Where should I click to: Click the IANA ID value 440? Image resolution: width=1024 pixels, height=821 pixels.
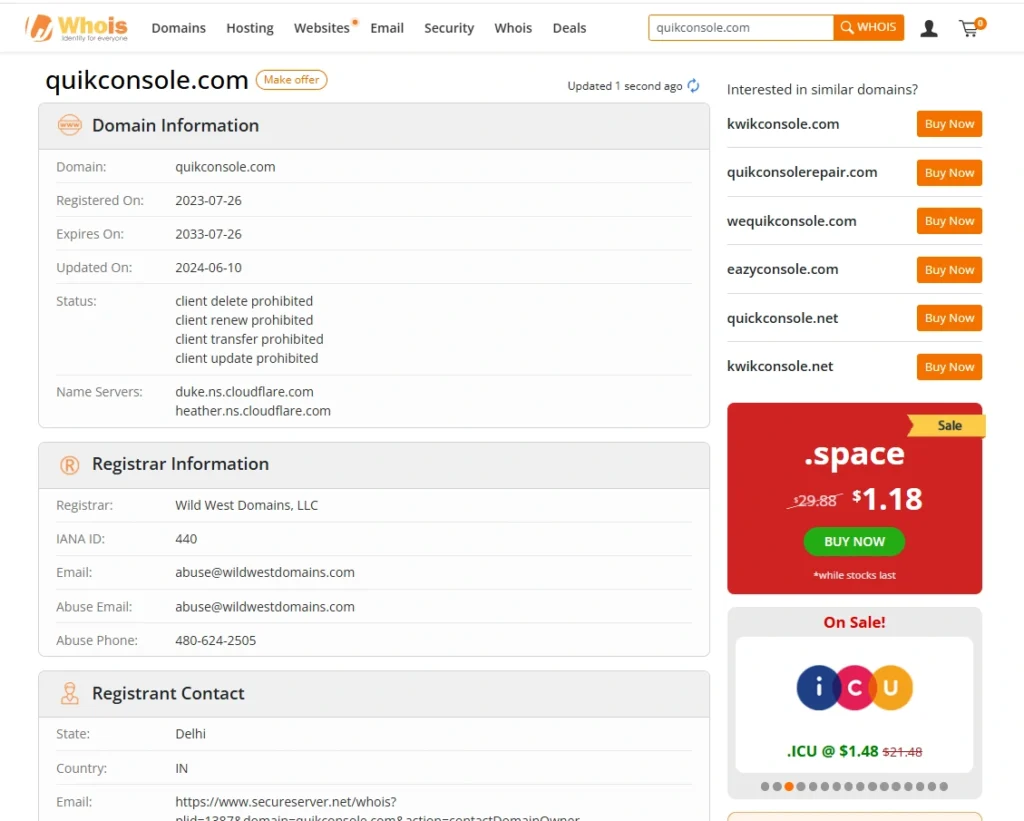[186, 539]
